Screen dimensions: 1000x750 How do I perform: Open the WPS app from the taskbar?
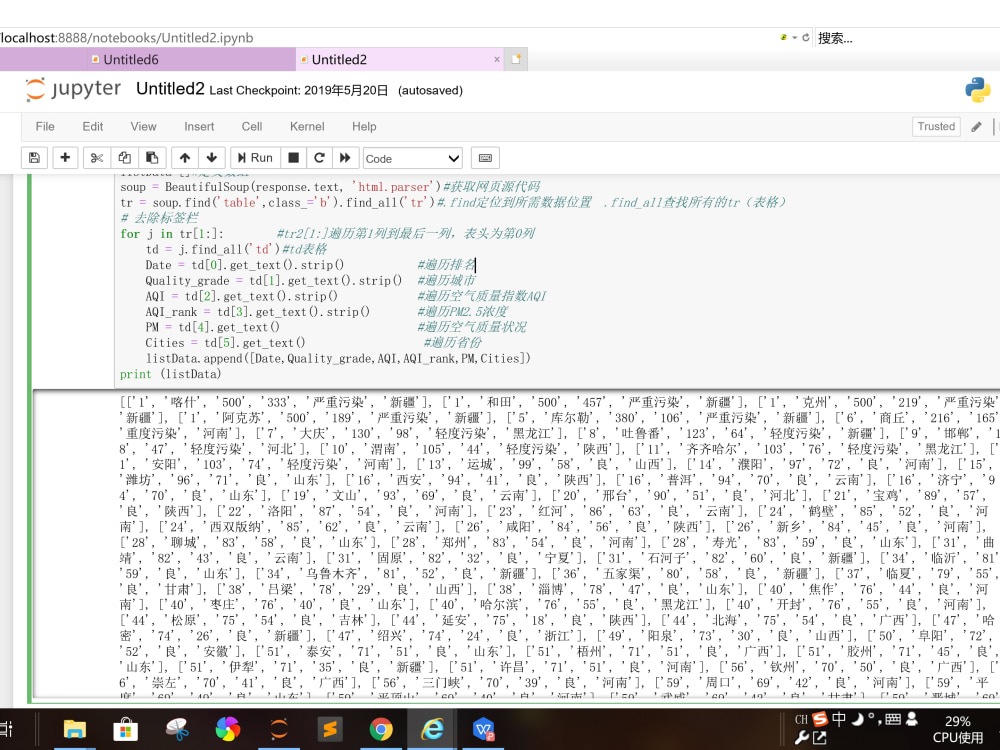483,729
